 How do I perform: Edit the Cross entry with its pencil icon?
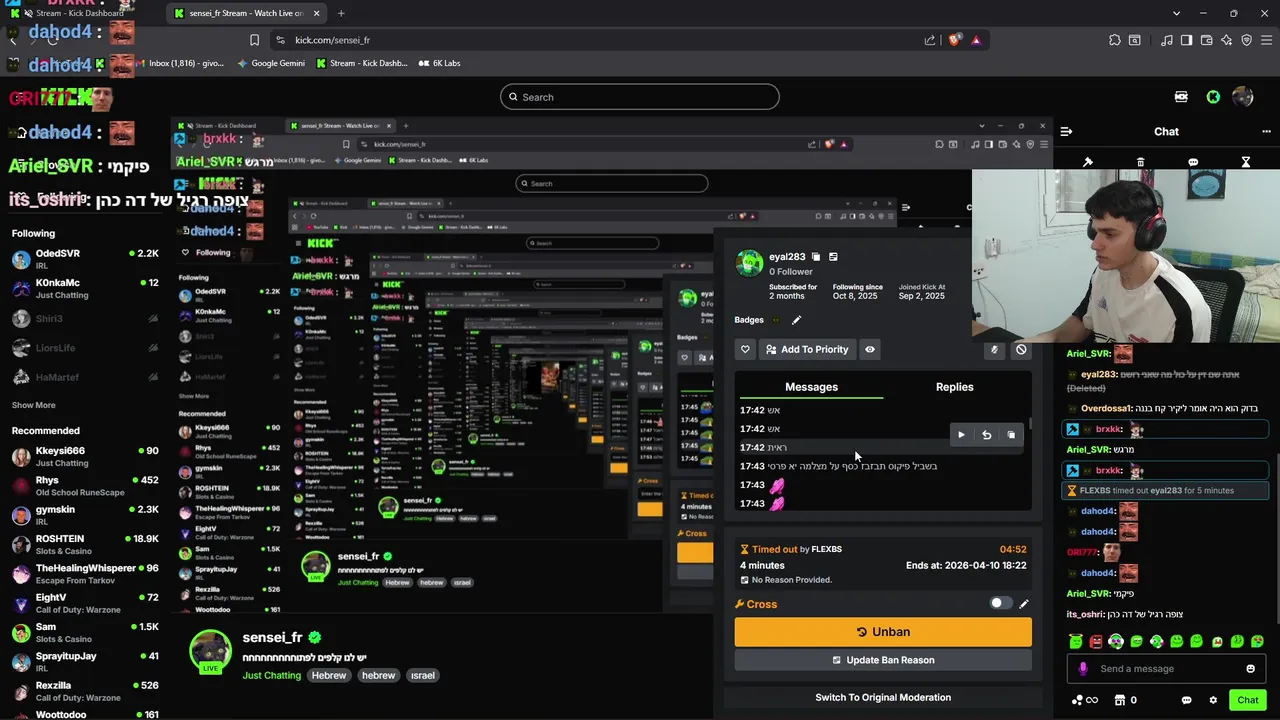point(1023,604)
